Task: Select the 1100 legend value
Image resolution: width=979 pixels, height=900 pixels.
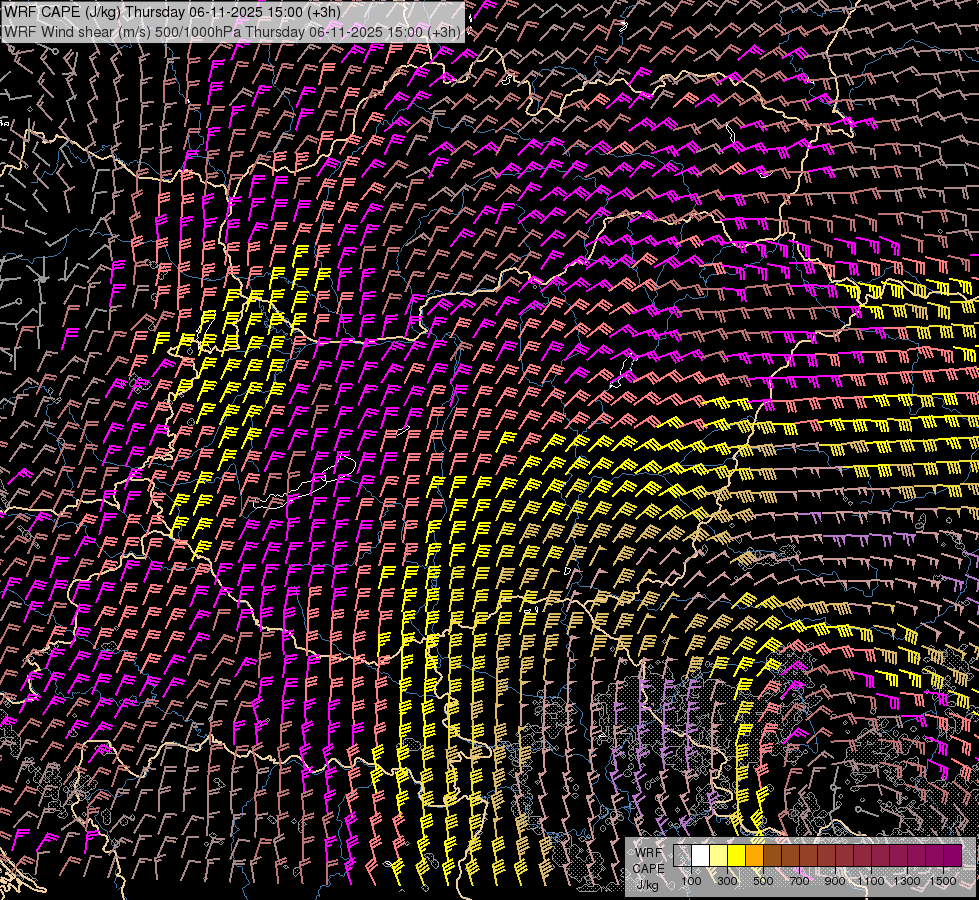Action: pos(871,881)
